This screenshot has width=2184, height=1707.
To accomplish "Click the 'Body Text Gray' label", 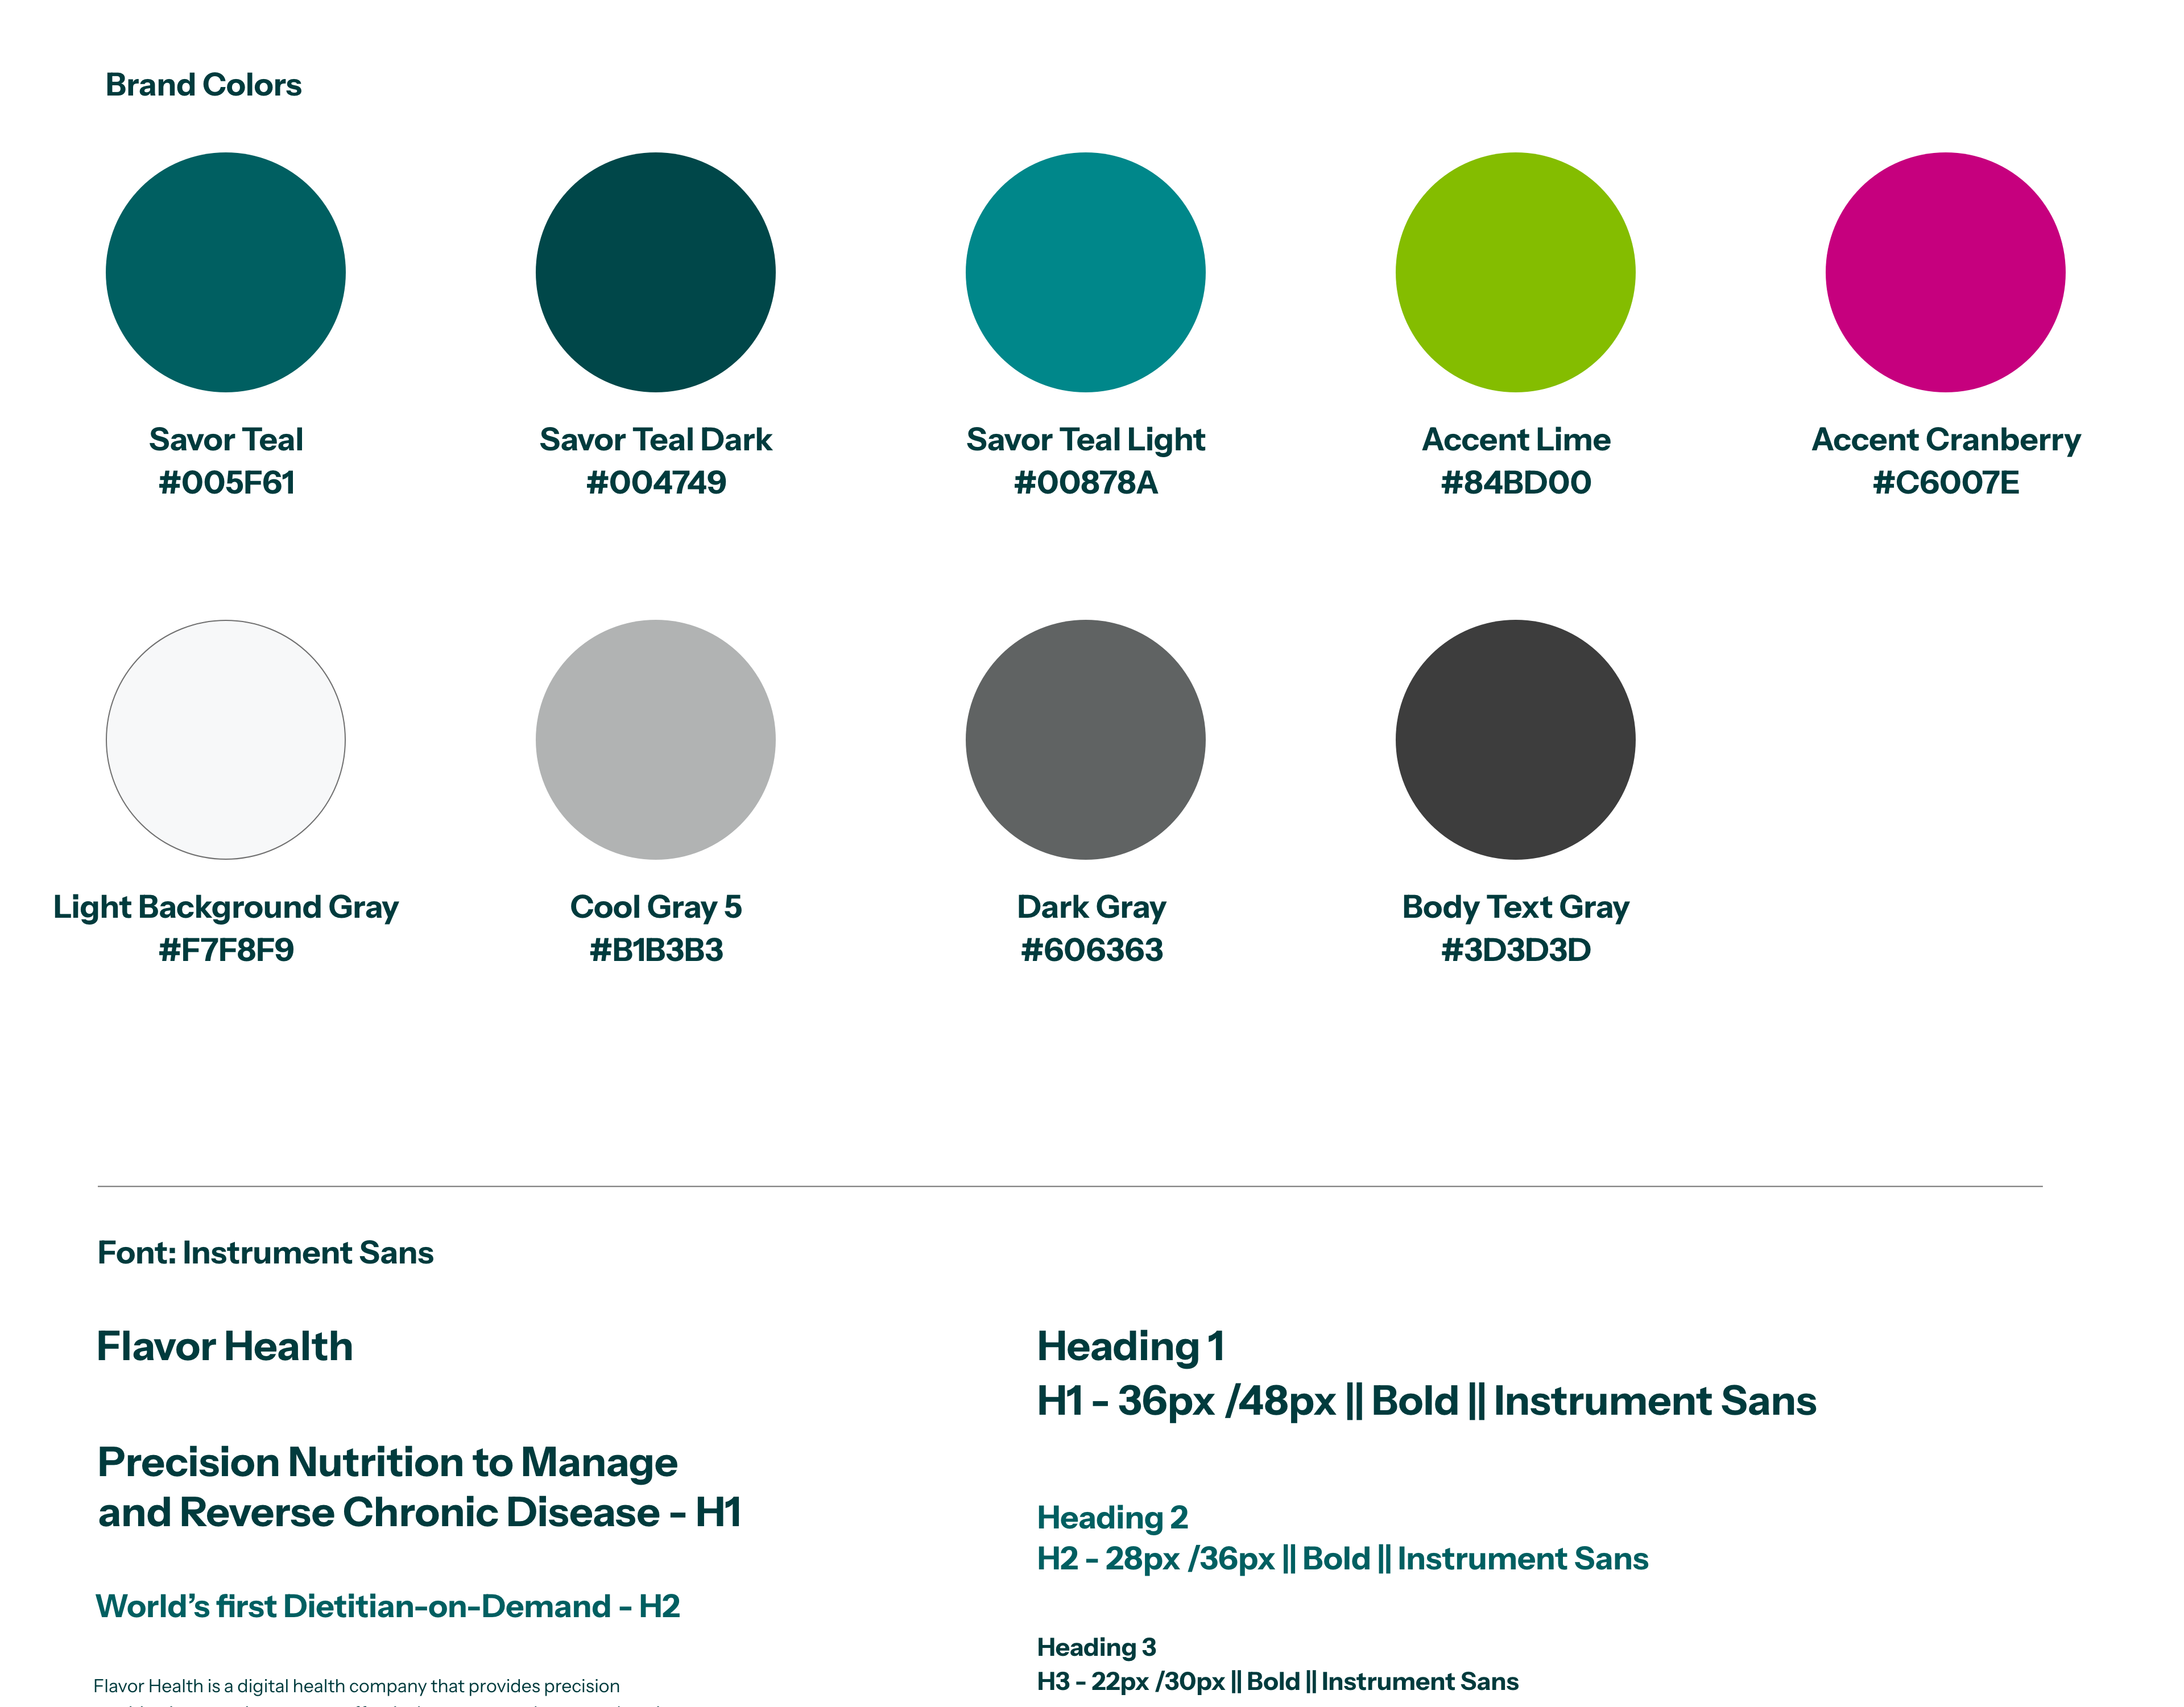I will (1516, 908).
